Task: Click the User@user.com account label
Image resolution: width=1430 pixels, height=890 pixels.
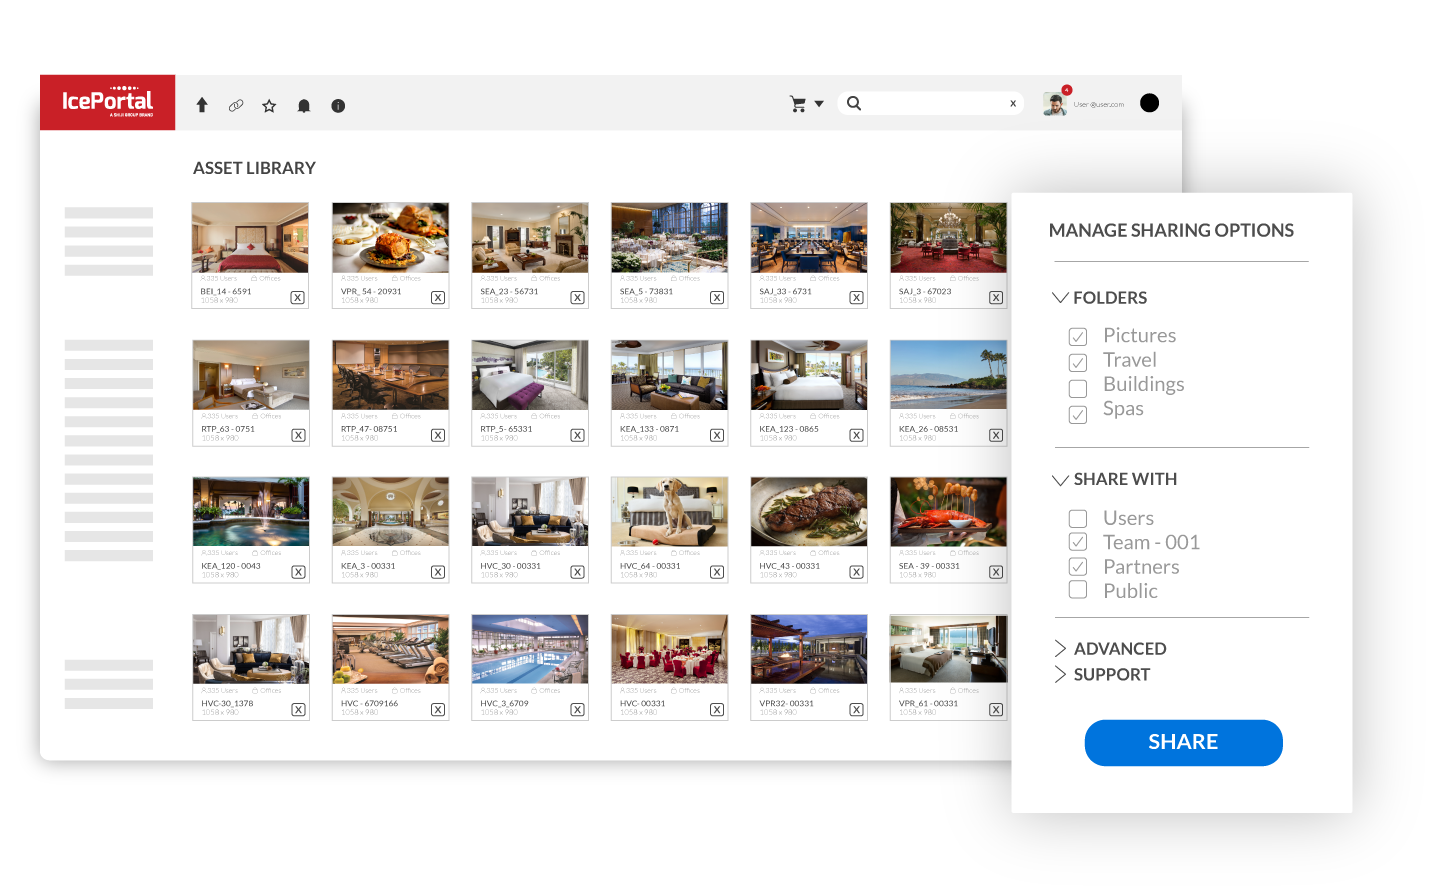Action: tap(1099, 104)
